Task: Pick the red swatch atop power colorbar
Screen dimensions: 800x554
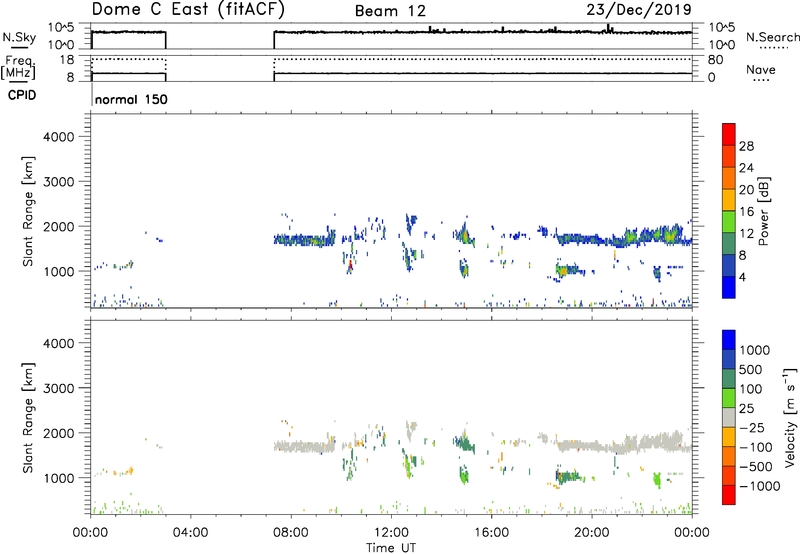Action: [x=729, y=135]
